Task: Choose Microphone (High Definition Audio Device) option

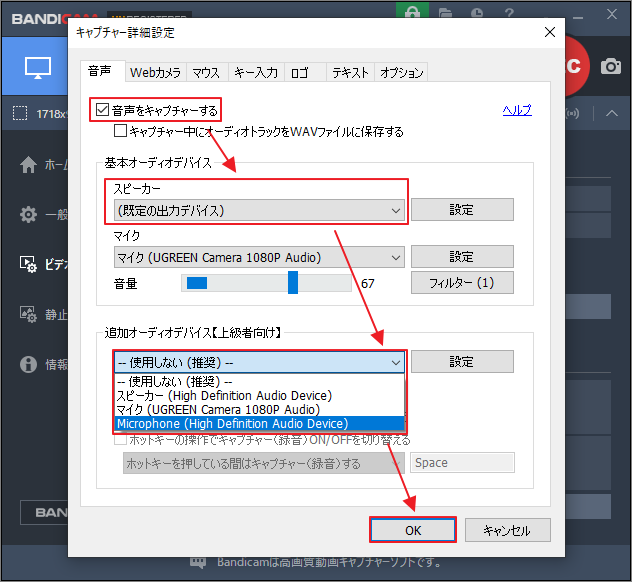Action: click(259, 424)
